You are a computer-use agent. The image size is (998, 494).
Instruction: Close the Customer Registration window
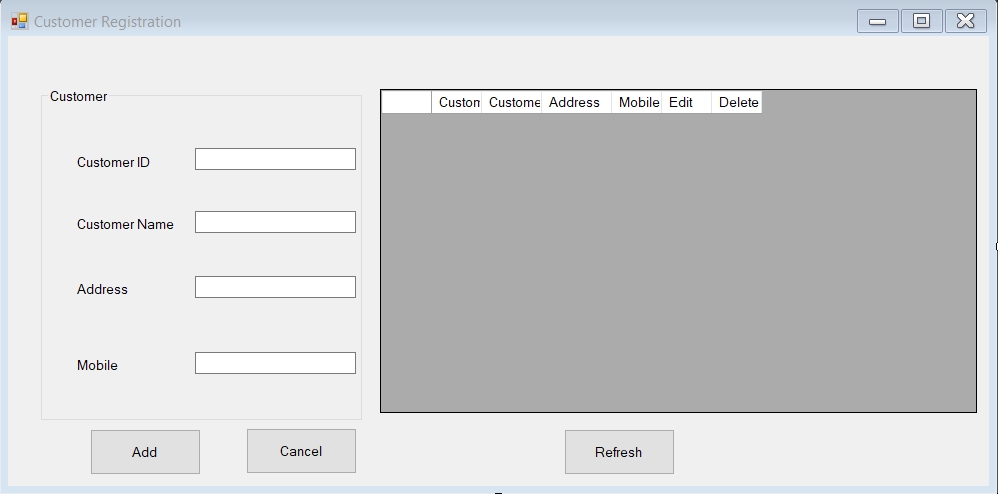pyautogui.click(x=965, y=21)
